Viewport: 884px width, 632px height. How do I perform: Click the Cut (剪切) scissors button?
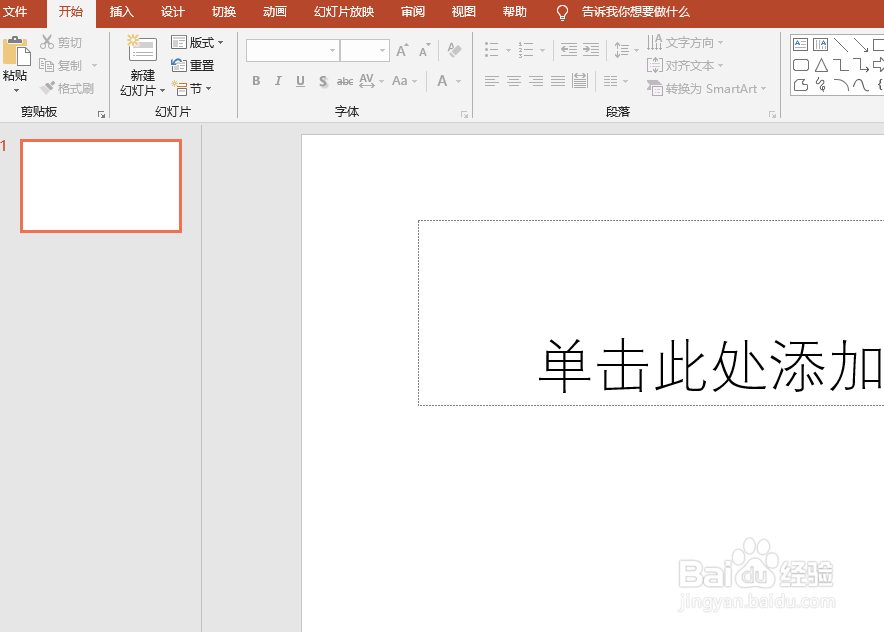click(x=61, y=42)
